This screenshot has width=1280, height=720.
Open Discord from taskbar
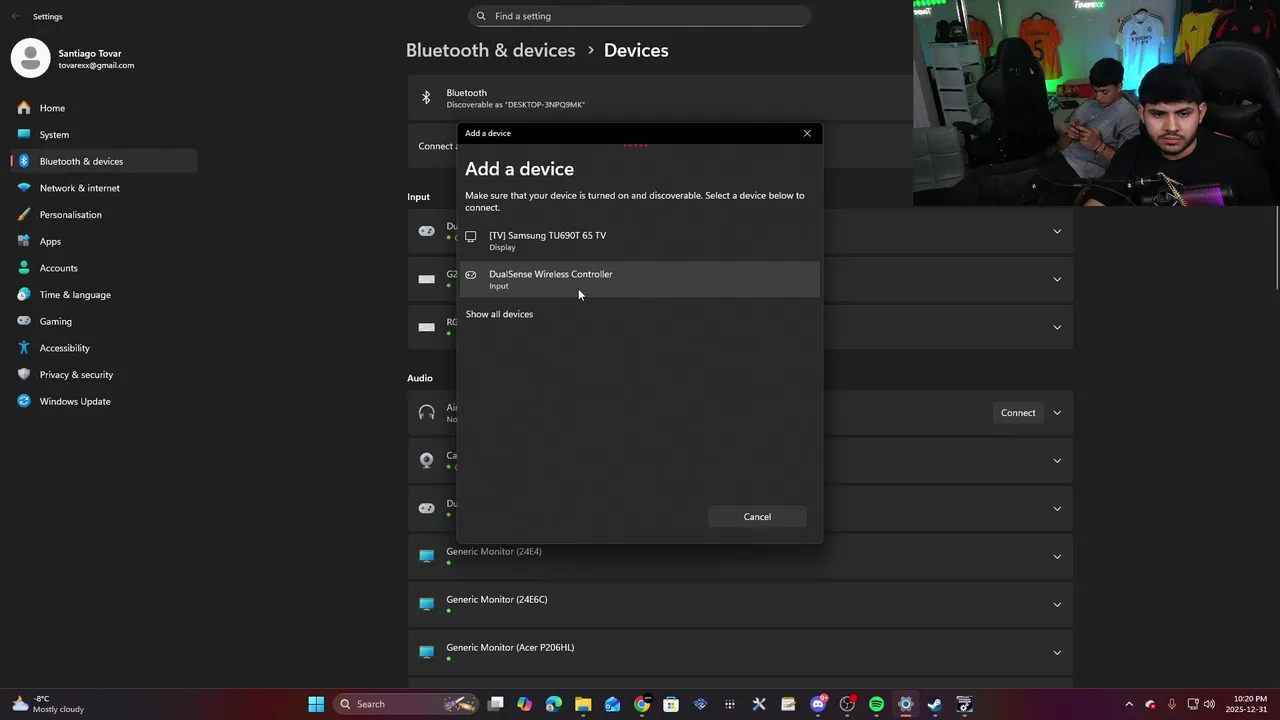coord(818,704)
